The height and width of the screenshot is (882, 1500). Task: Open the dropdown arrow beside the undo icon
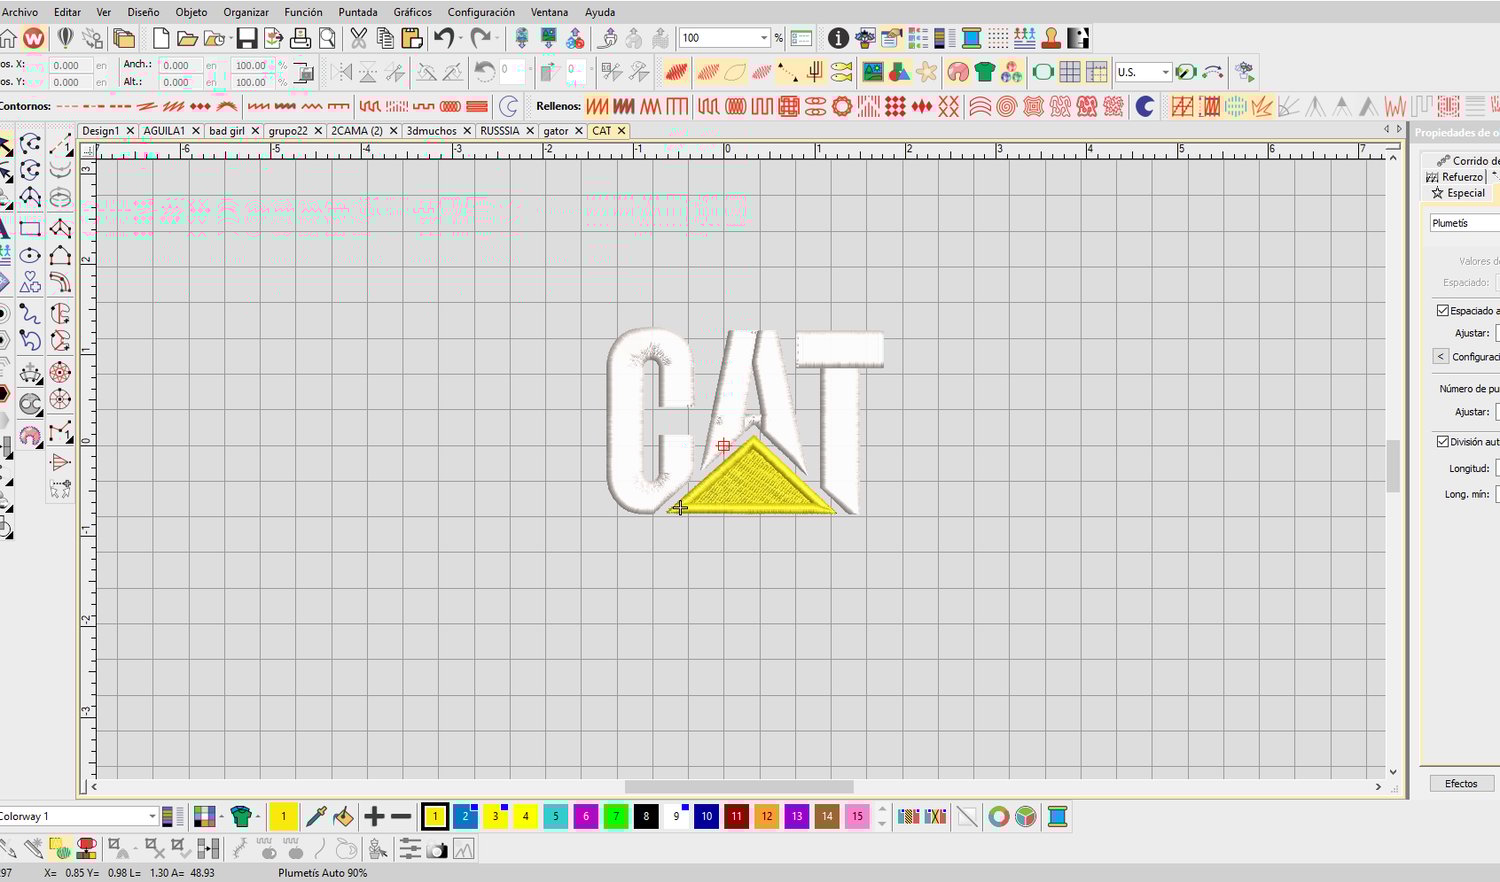pyautogui.click(x=461, y=39)
